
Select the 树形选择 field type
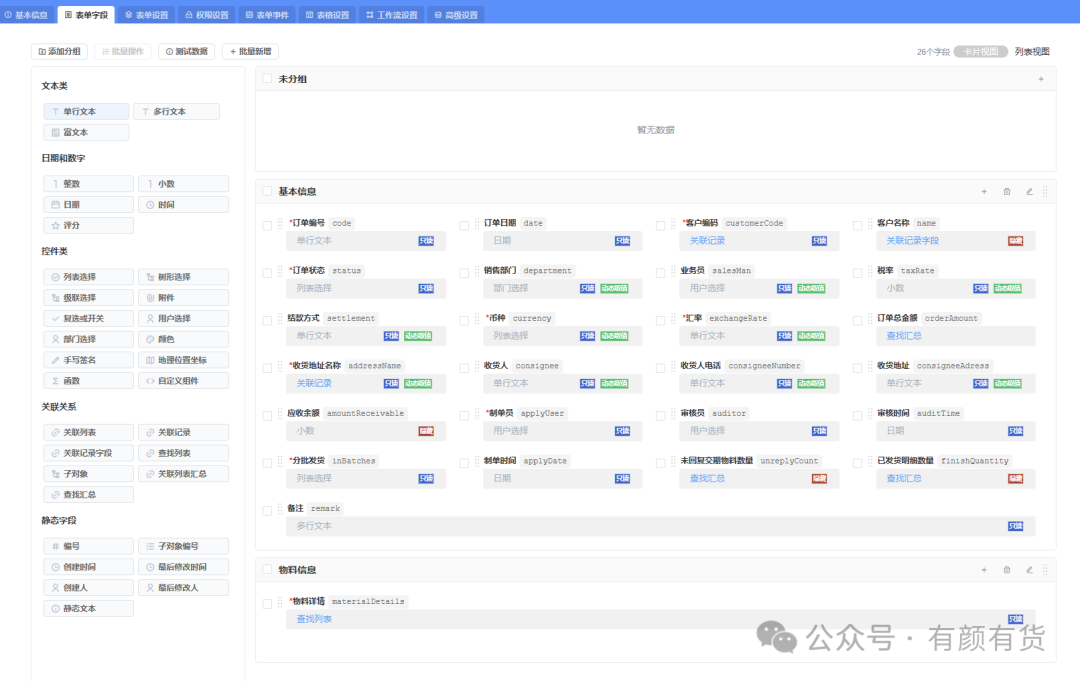pyautogui.click(x=183, y=277)
